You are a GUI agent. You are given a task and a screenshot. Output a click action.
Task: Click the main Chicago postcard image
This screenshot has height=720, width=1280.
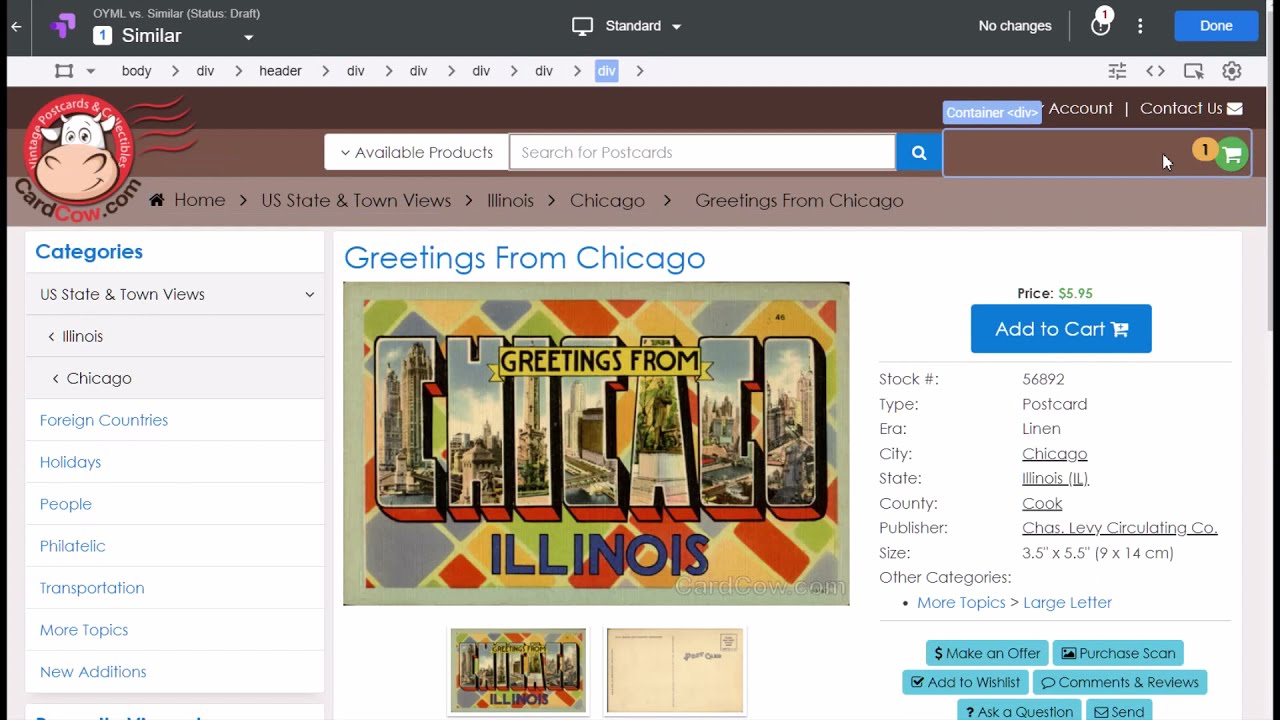596,444
